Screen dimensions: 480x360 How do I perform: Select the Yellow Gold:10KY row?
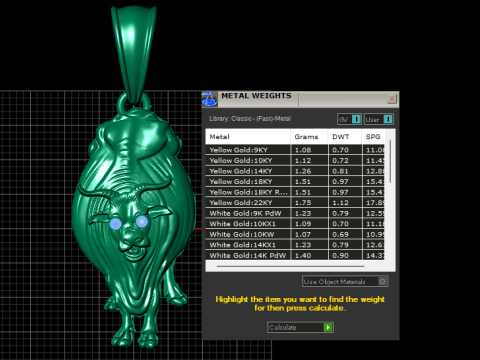click(295, 161)
